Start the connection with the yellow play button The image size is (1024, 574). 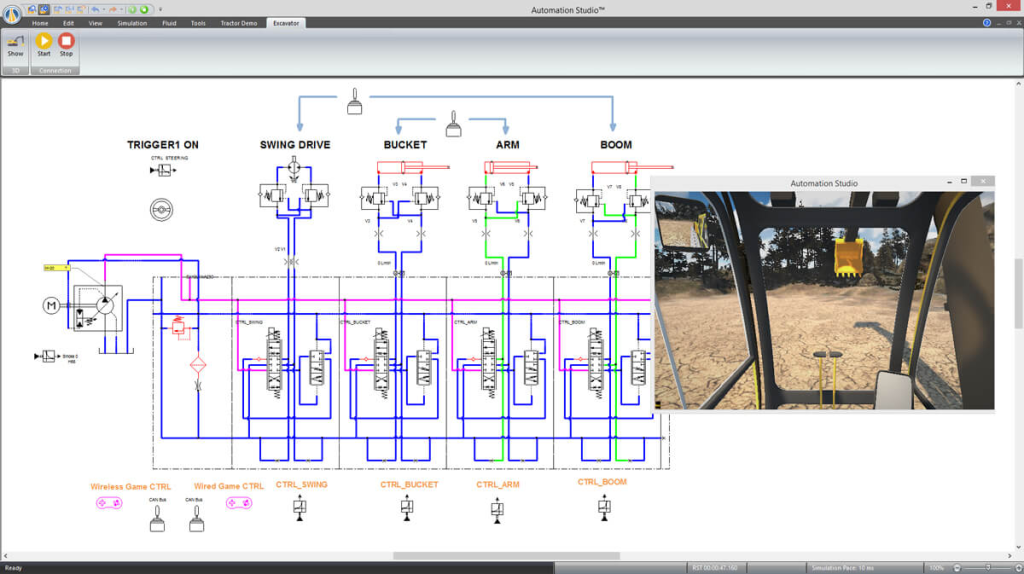click(44, 46)
